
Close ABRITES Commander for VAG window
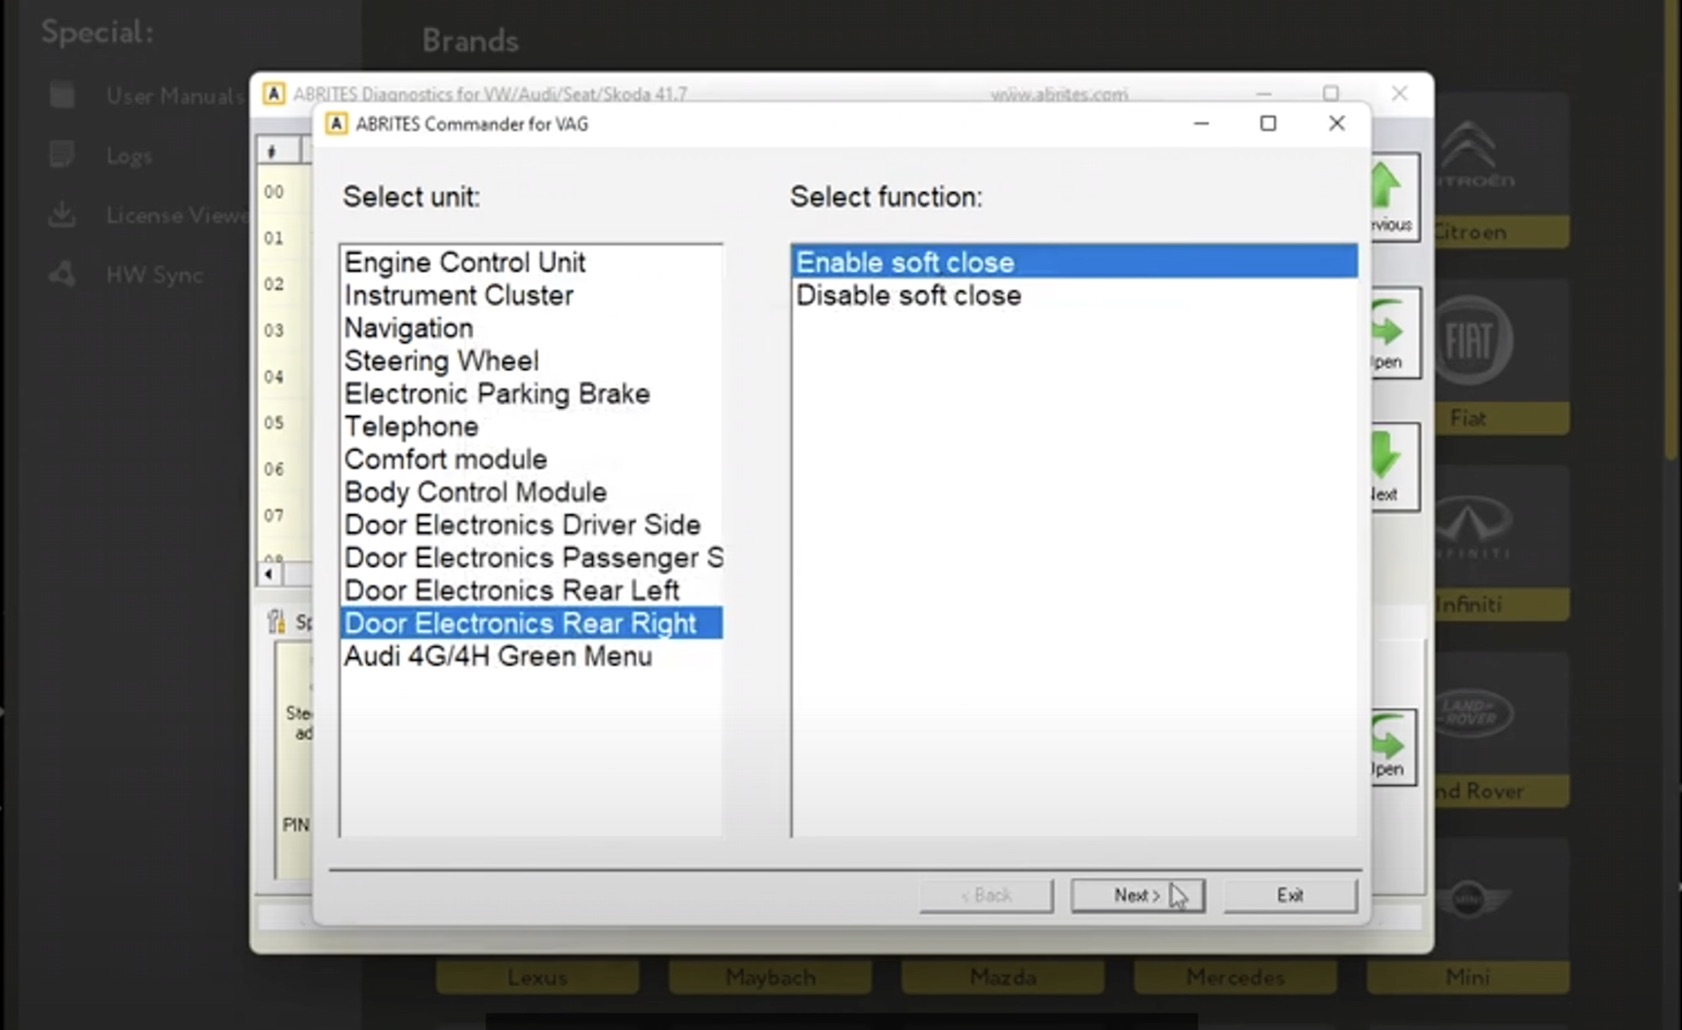pos(1336,123)
